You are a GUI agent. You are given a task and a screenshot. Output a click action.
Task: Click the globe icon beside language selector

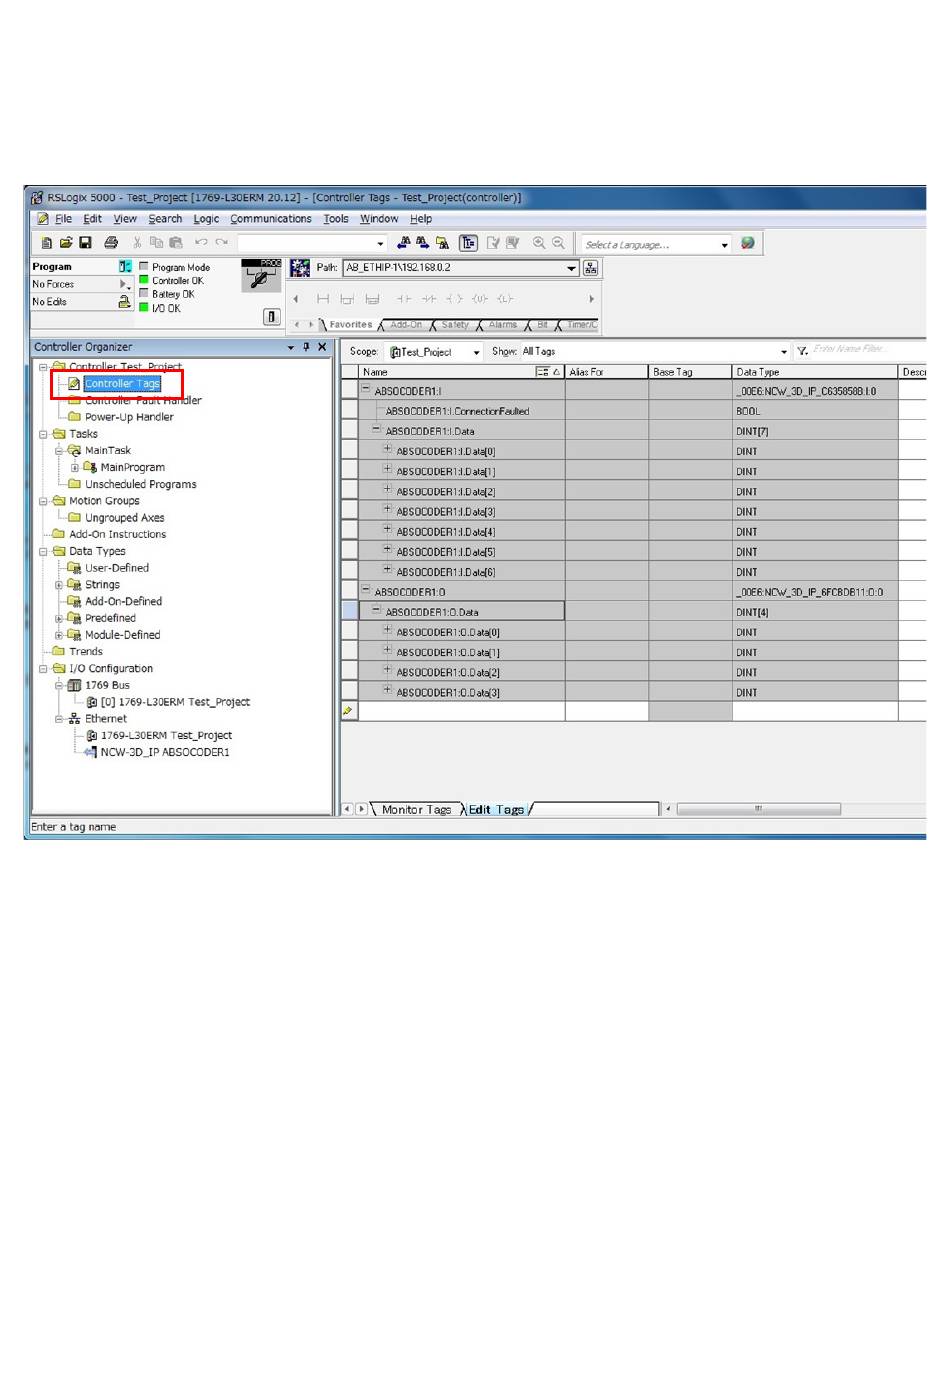pos(747,243)
